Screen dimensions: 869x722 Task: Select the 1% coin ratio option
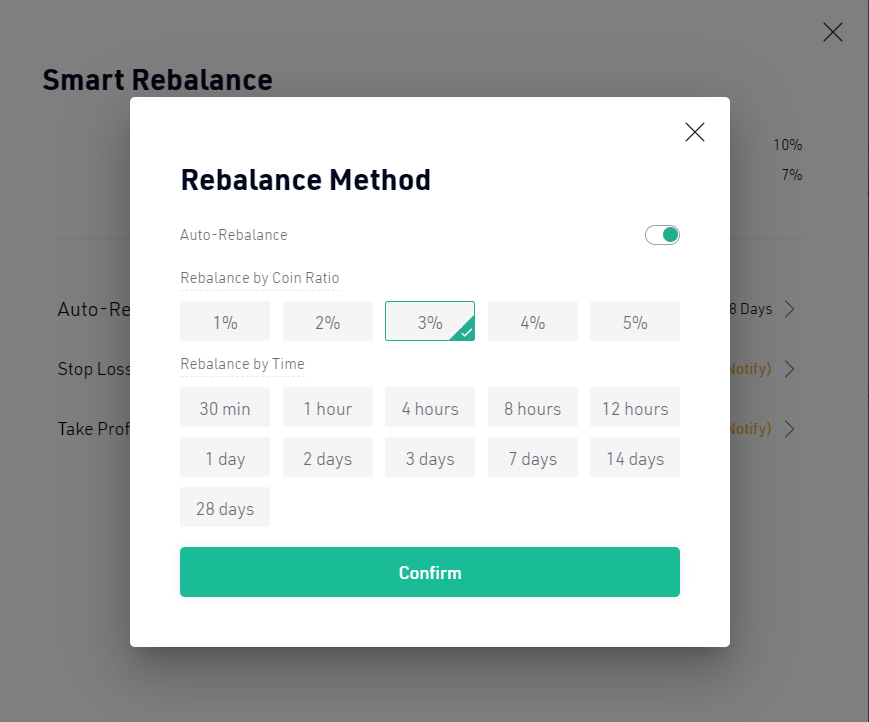click(x=225, y=321)
